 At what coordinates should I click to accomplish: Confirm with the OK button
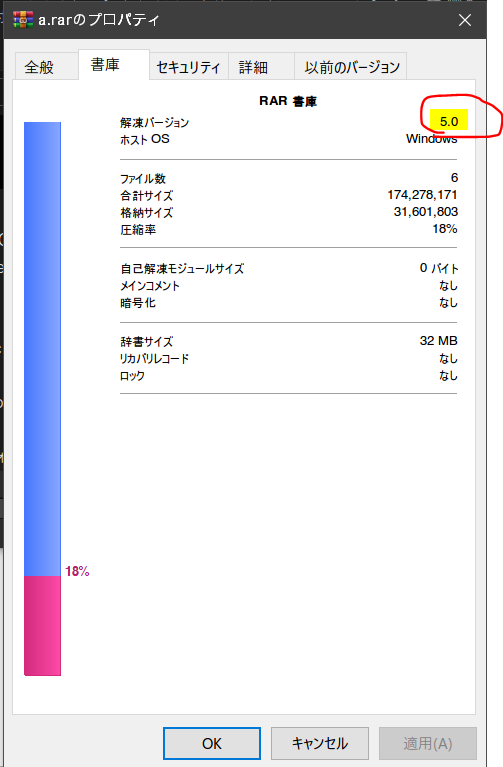tap(212, 744)
